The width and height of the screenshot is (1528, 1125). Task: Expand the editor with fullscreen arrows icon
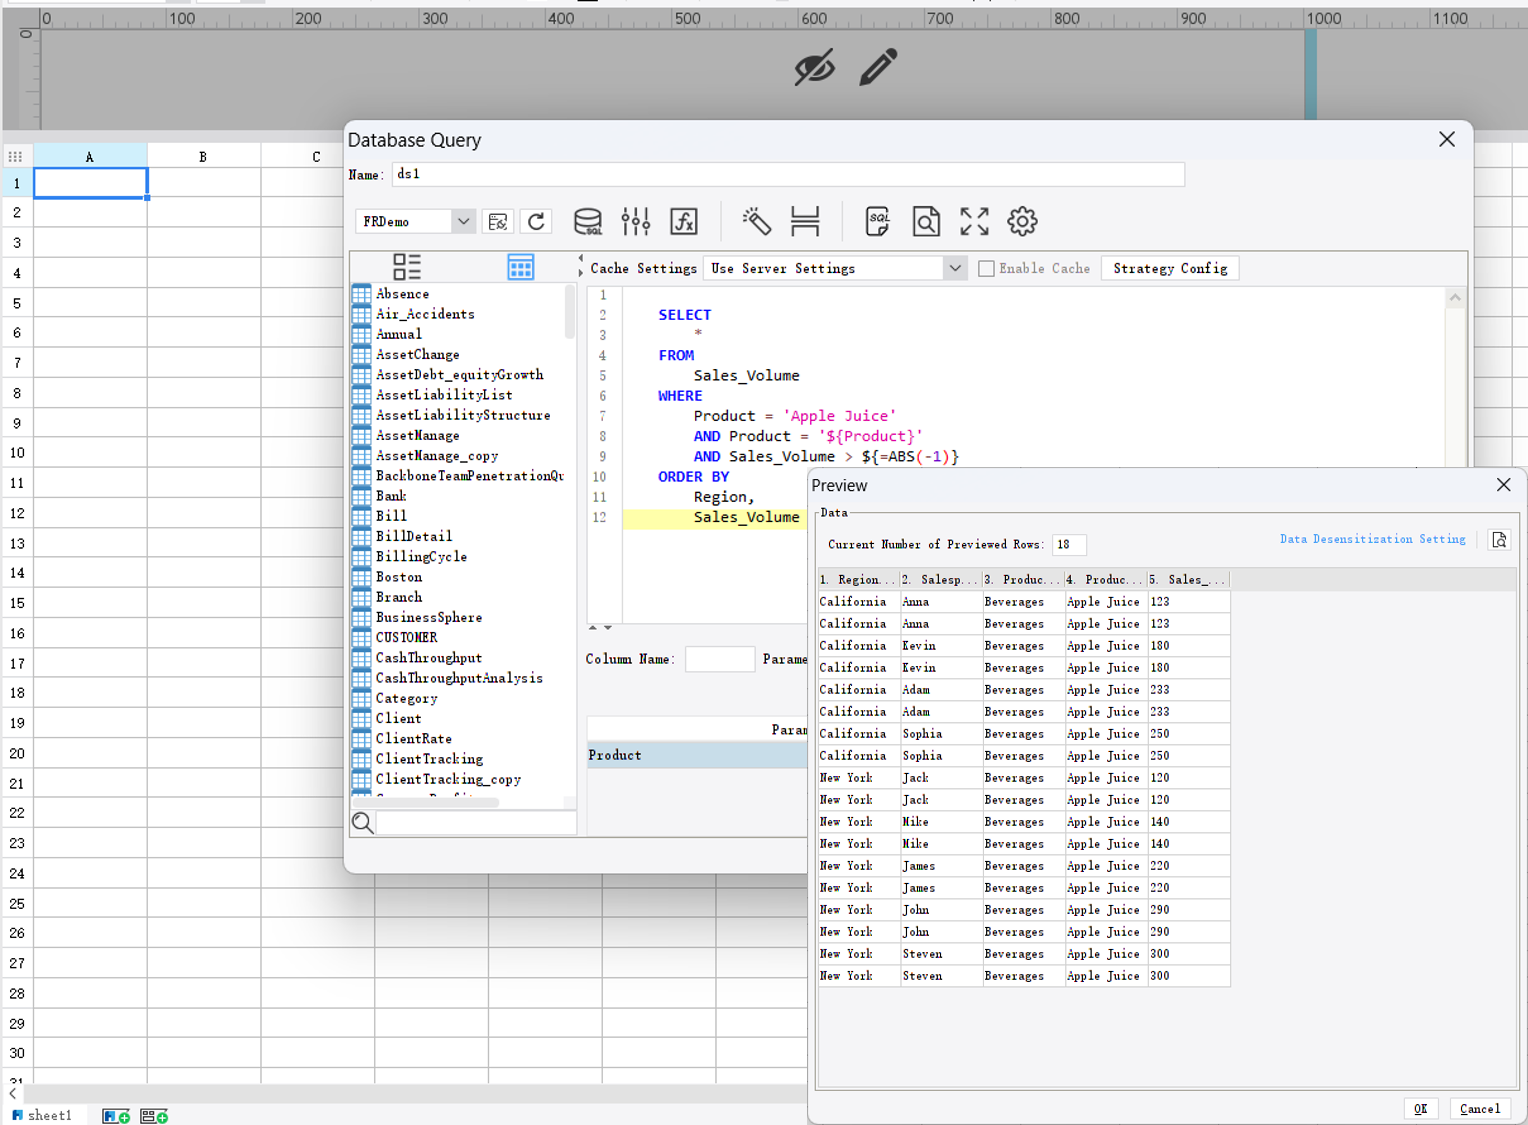(x=974, y=221)
